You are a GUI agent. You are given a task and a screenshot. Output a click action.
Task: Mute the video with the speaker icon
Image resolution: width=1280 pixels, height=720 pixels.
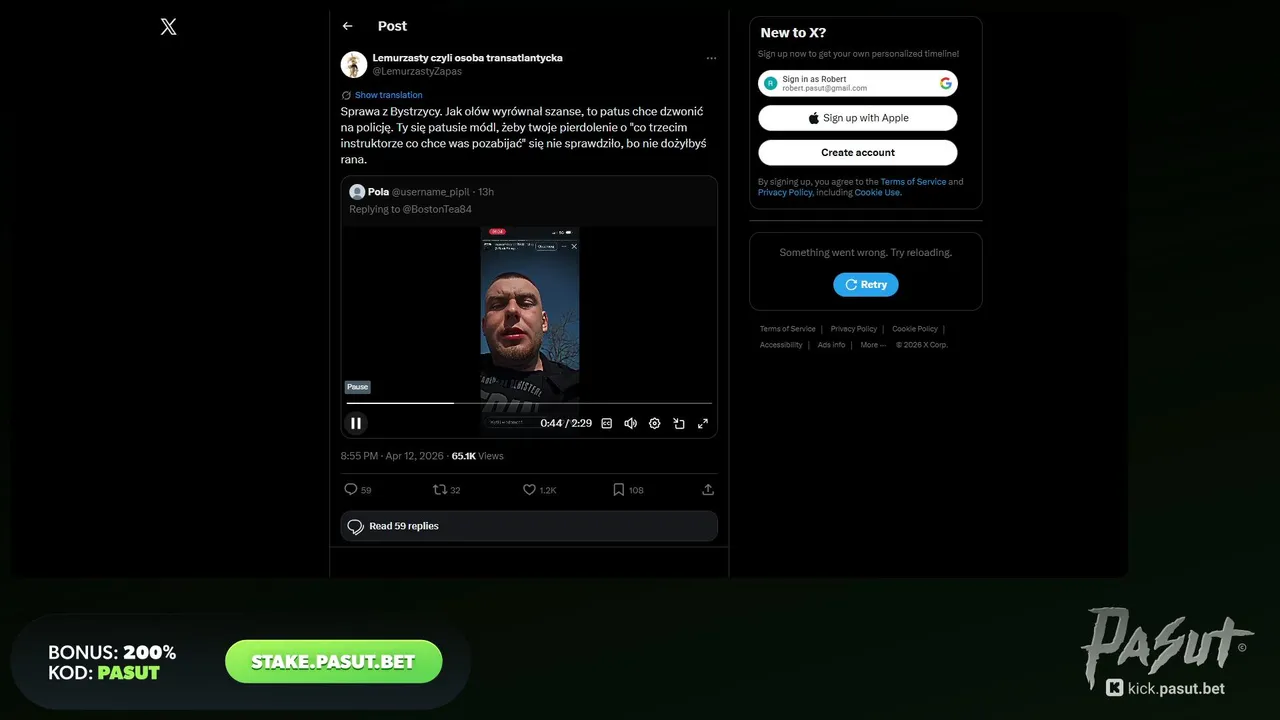(631, 424)
